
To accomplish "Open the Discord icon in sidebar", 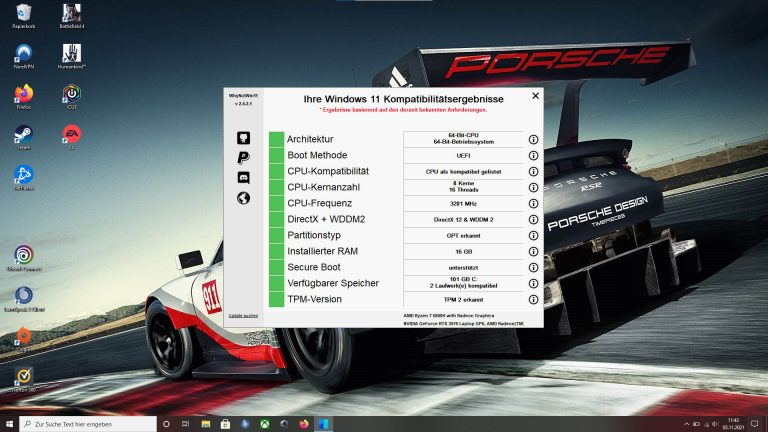I will (243, 177).
